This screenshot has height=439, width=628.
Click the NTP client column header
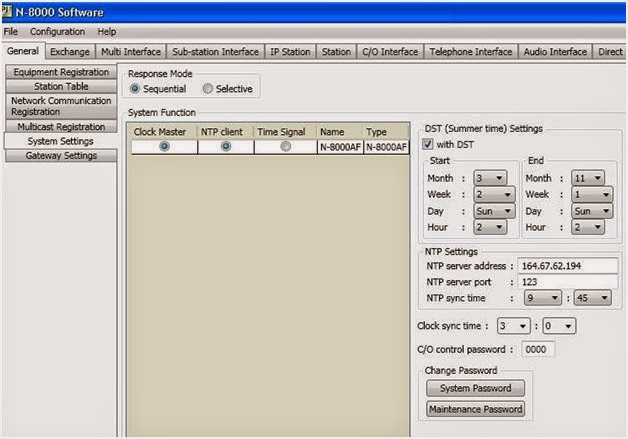pos(225,132)
